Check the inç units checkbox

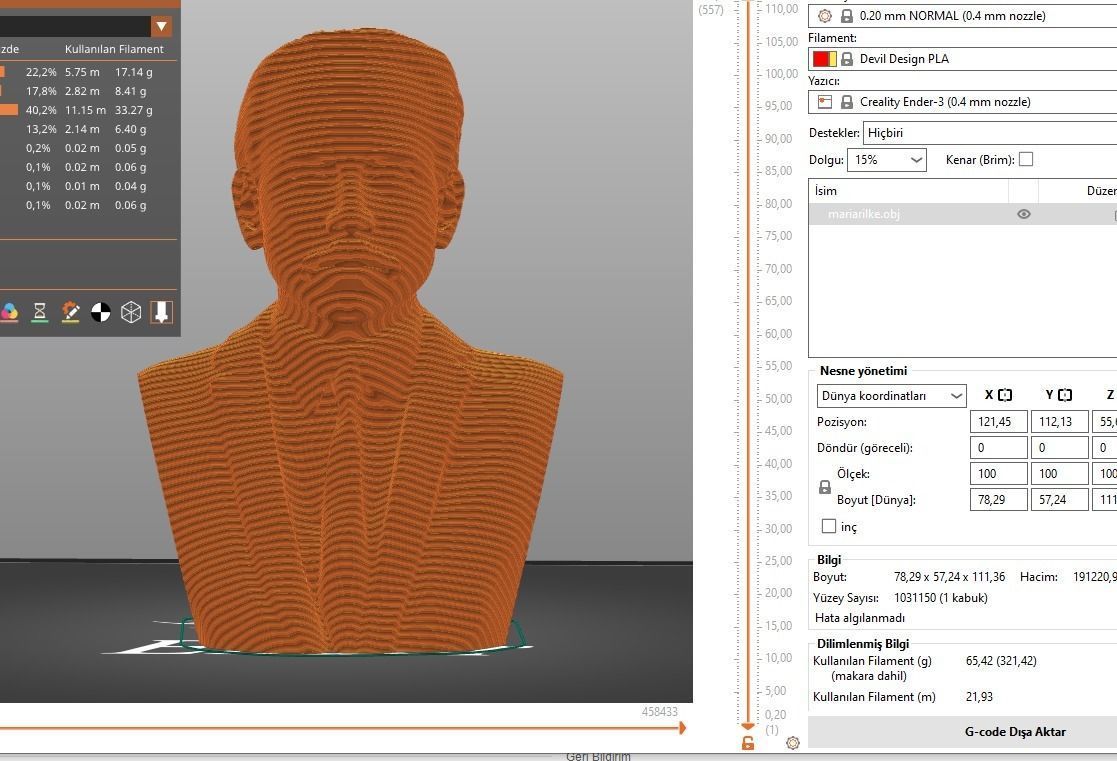coord(828,526)
